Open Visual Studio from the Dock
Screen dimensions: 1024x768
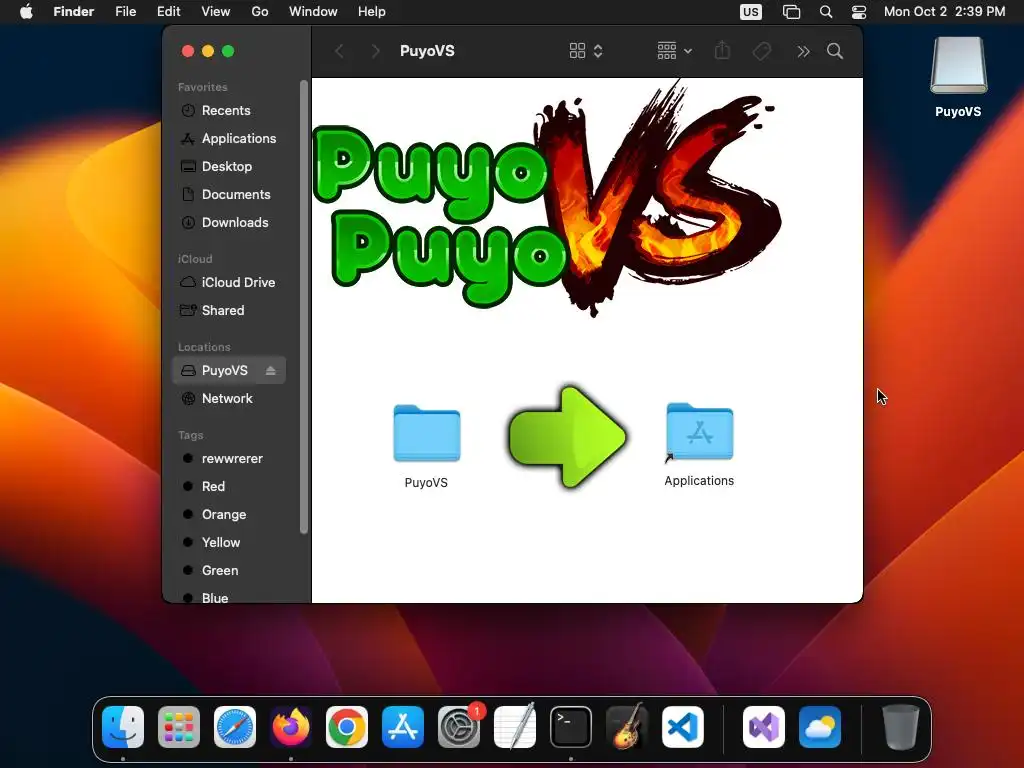click(x=764, y=727)
